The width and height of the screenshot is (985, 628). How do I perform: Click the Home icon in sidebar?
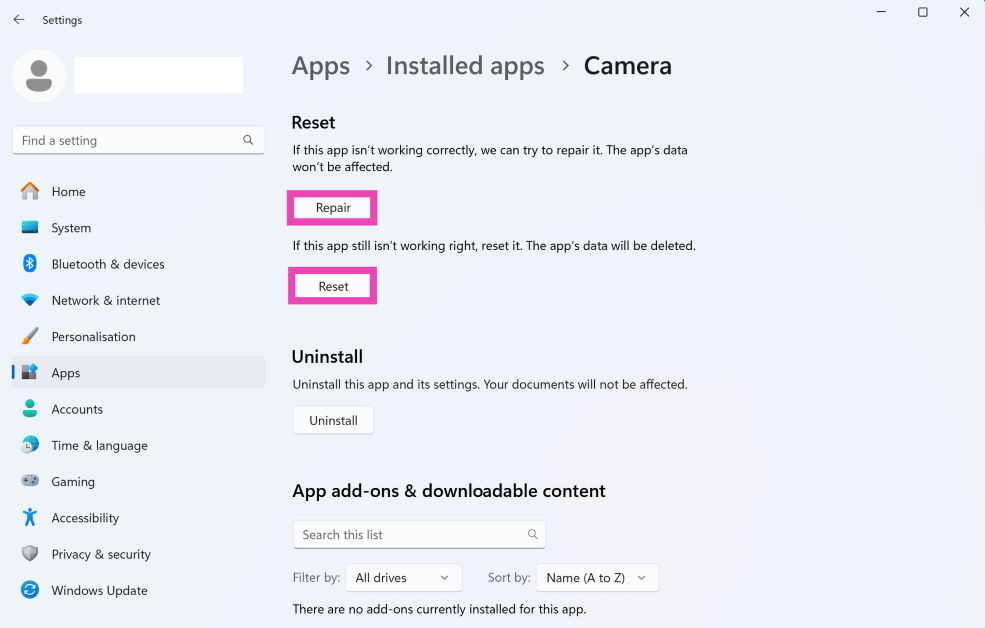[x=30, y=191]
